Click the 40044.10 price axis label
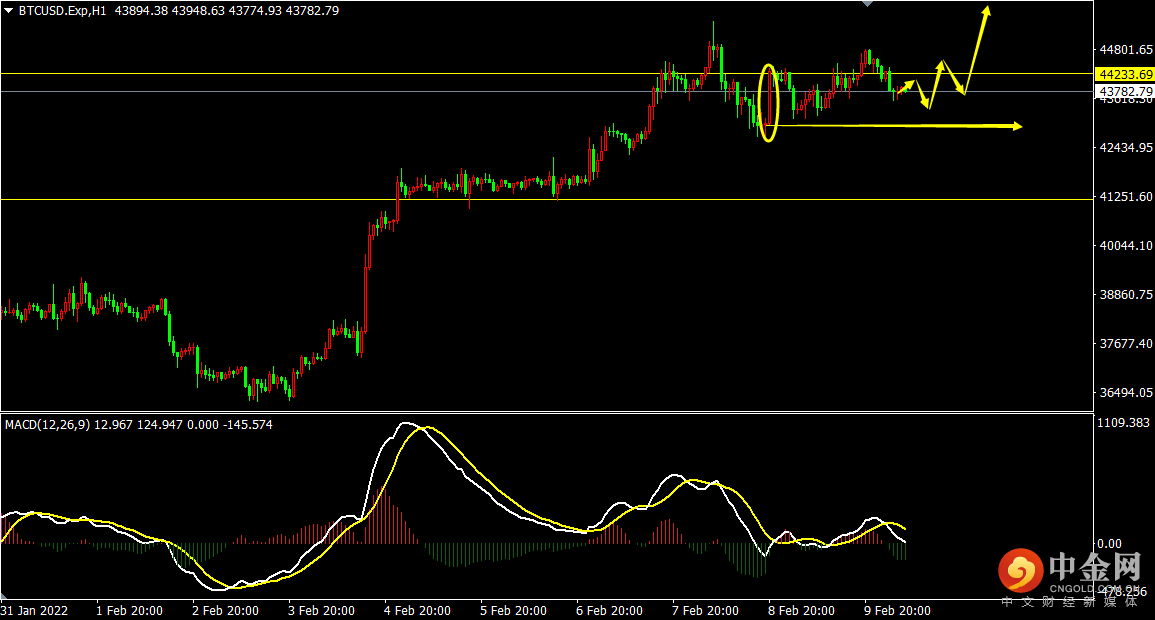The height and width of the screenshot is (620, 1155). (x=1126, y=246)
